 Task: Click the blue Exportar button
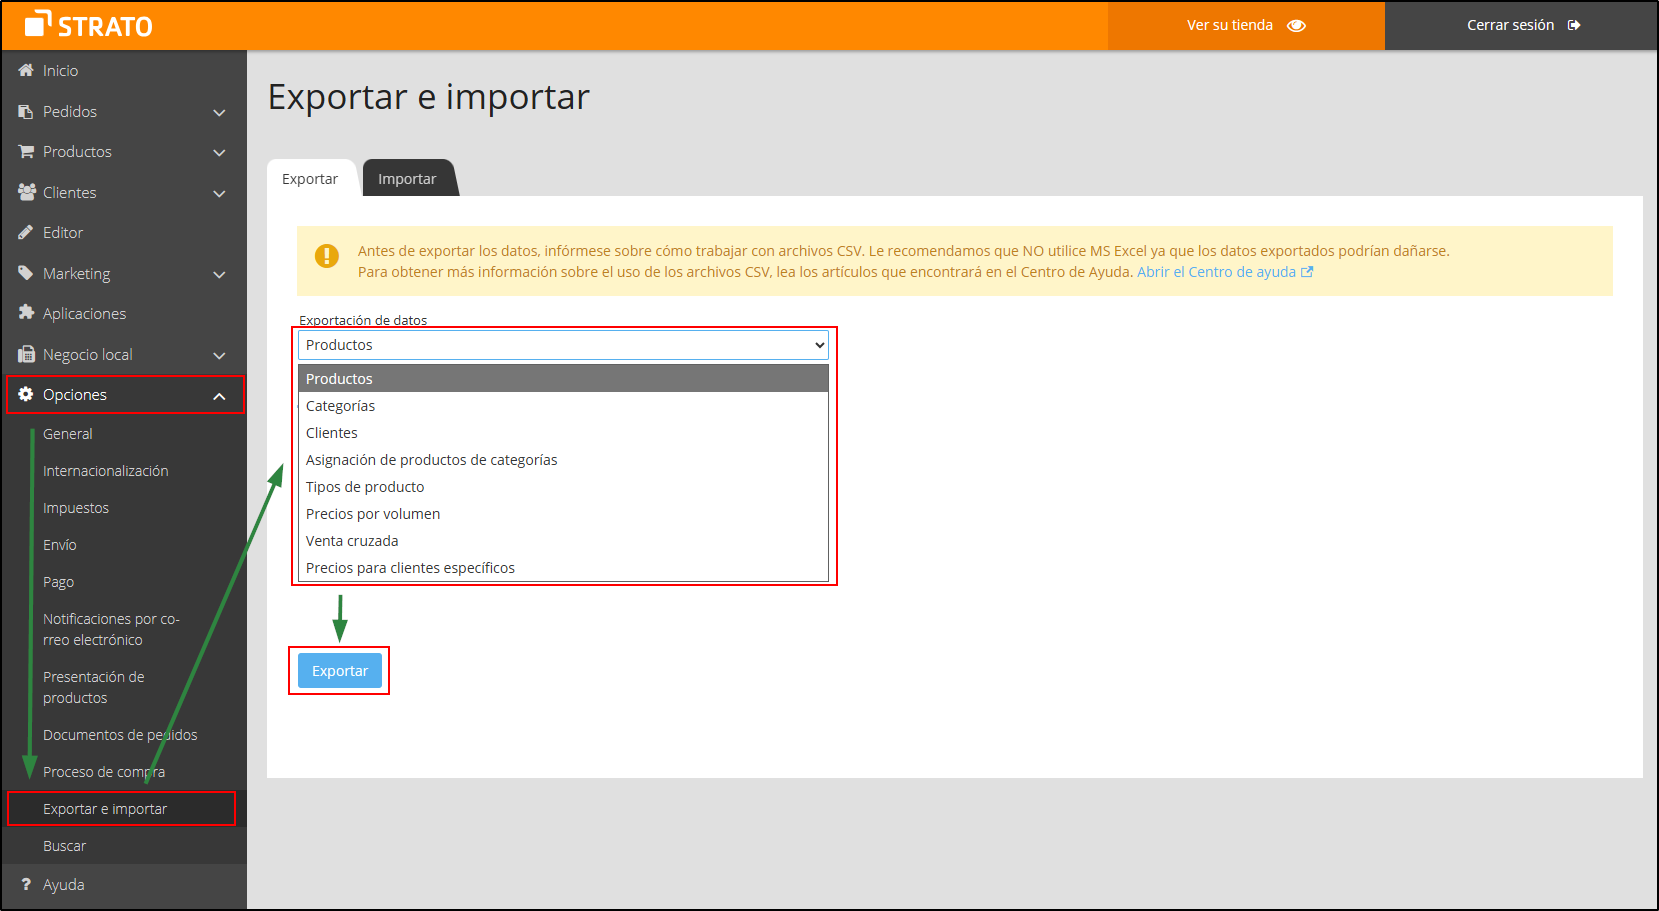(339, 670)
